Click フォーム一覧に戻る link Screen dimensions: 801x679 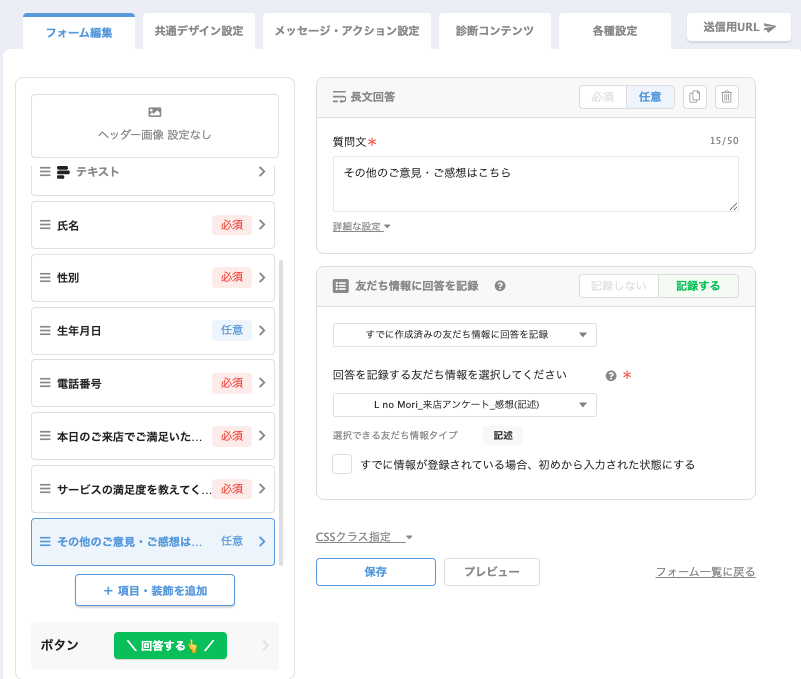[705, 572]
